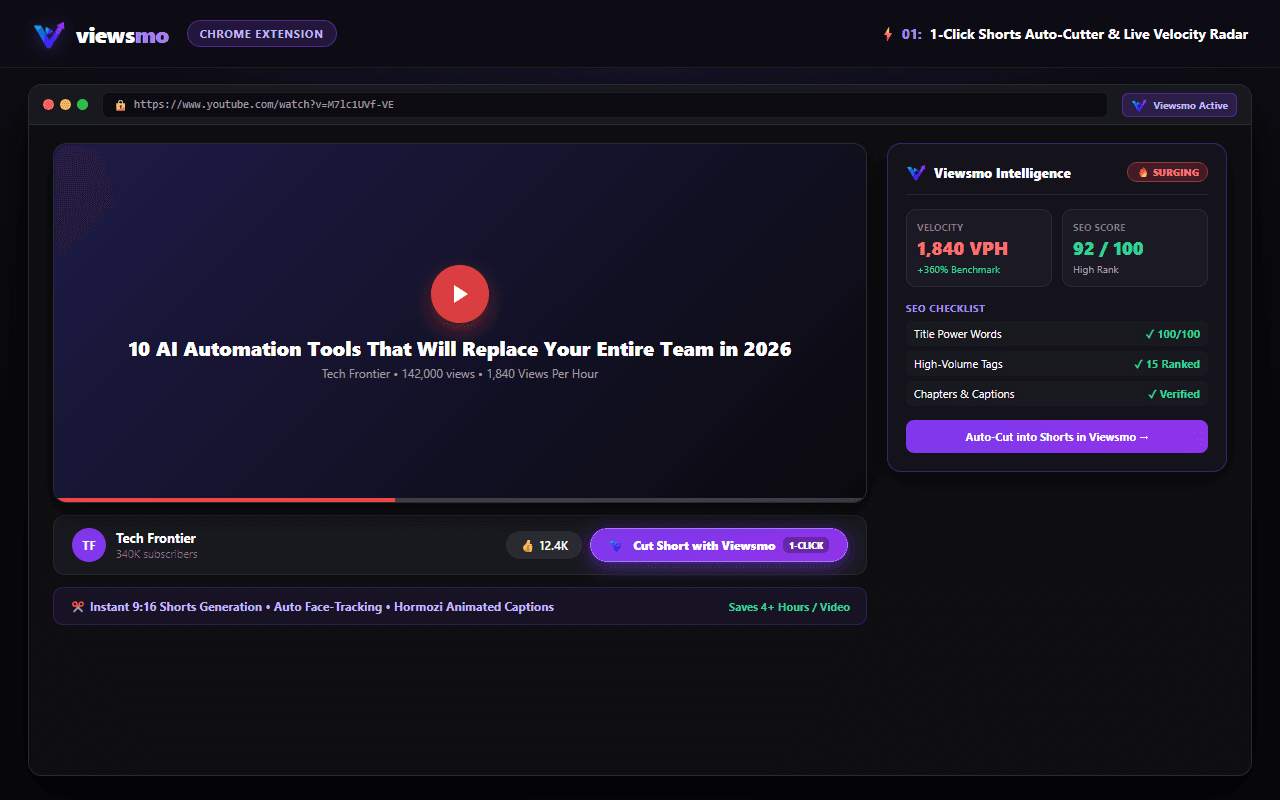Play the video with the red play button
Viewport: 1280px width, 800px height.
[460, 294]
